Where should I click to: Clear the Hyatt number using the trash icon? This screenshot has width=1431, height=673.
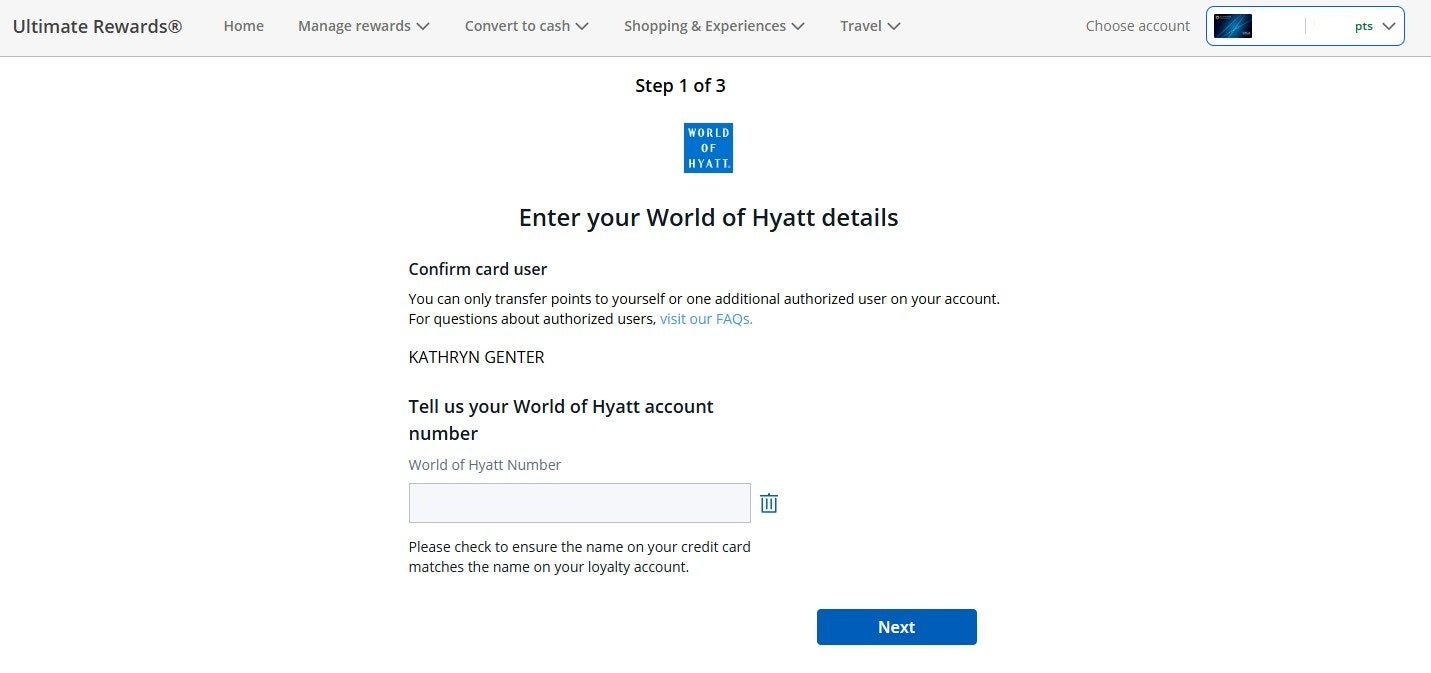(769, 503)
